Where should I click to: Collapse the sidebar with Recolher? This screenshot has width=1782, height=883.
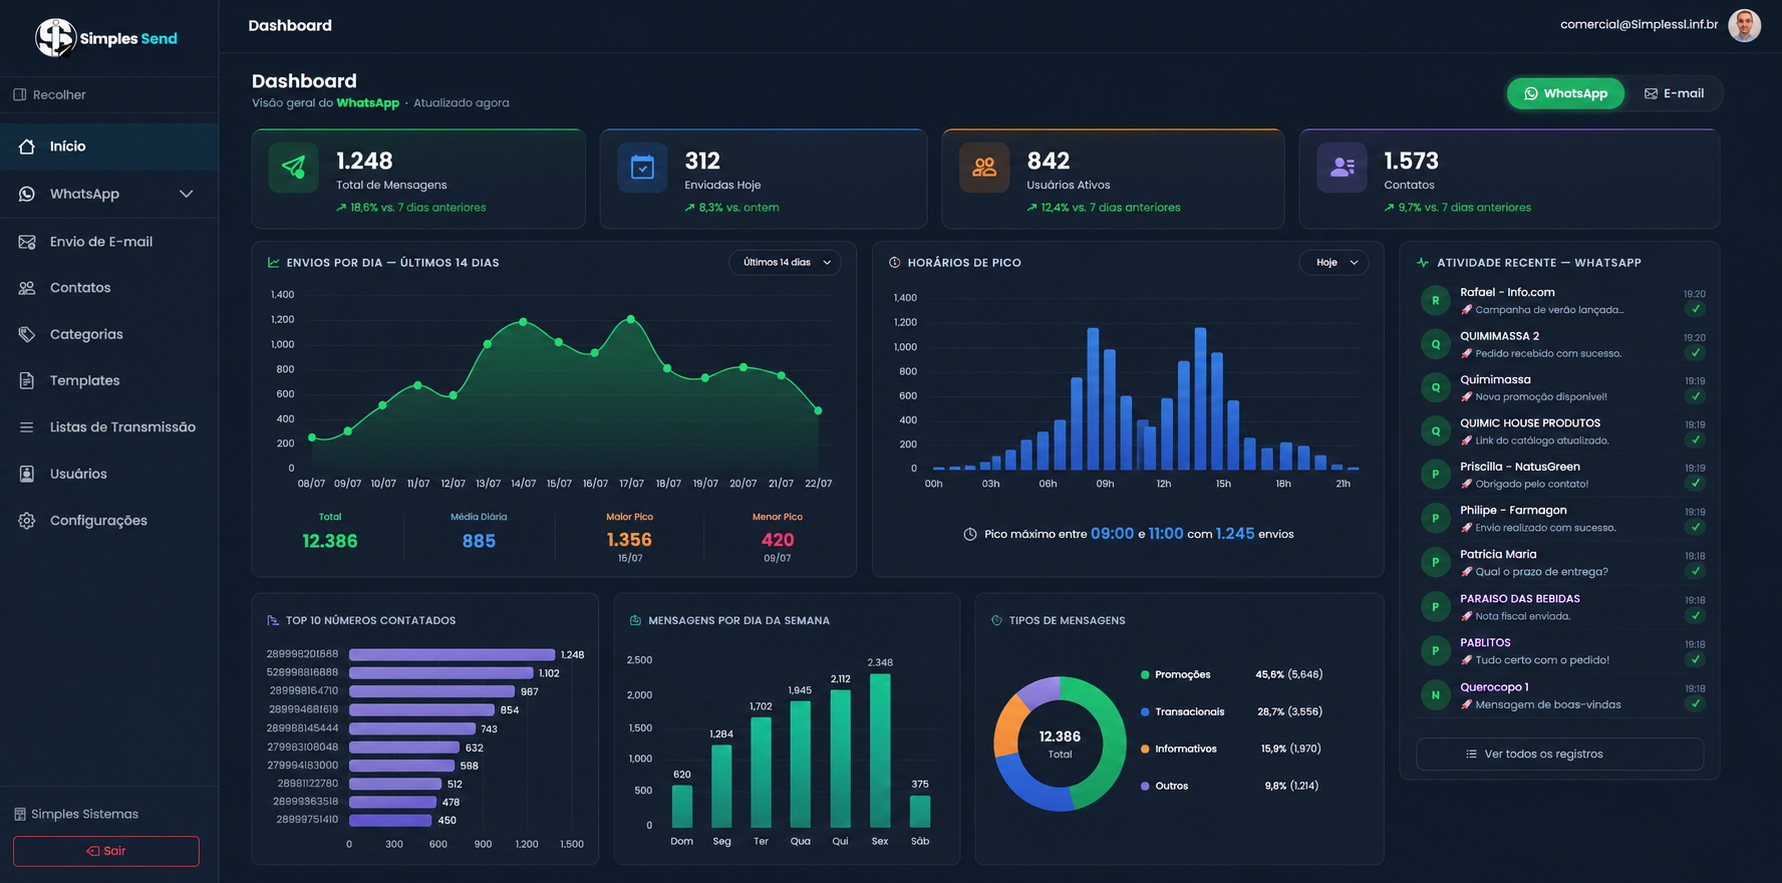[x=50, y=95]
